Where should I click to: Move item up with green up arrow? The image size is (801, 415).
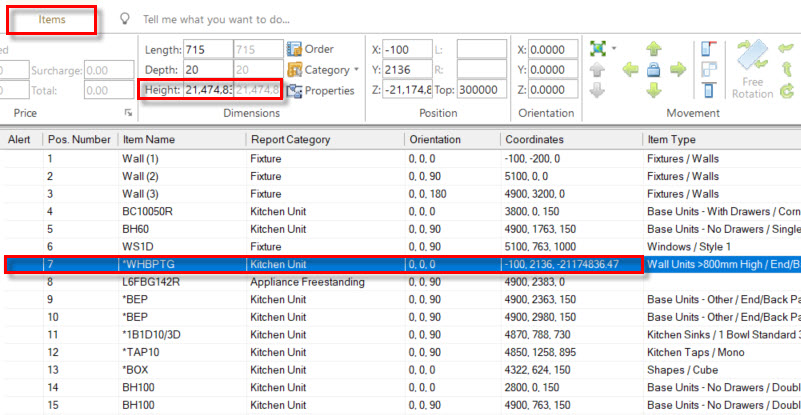point(654,49)
